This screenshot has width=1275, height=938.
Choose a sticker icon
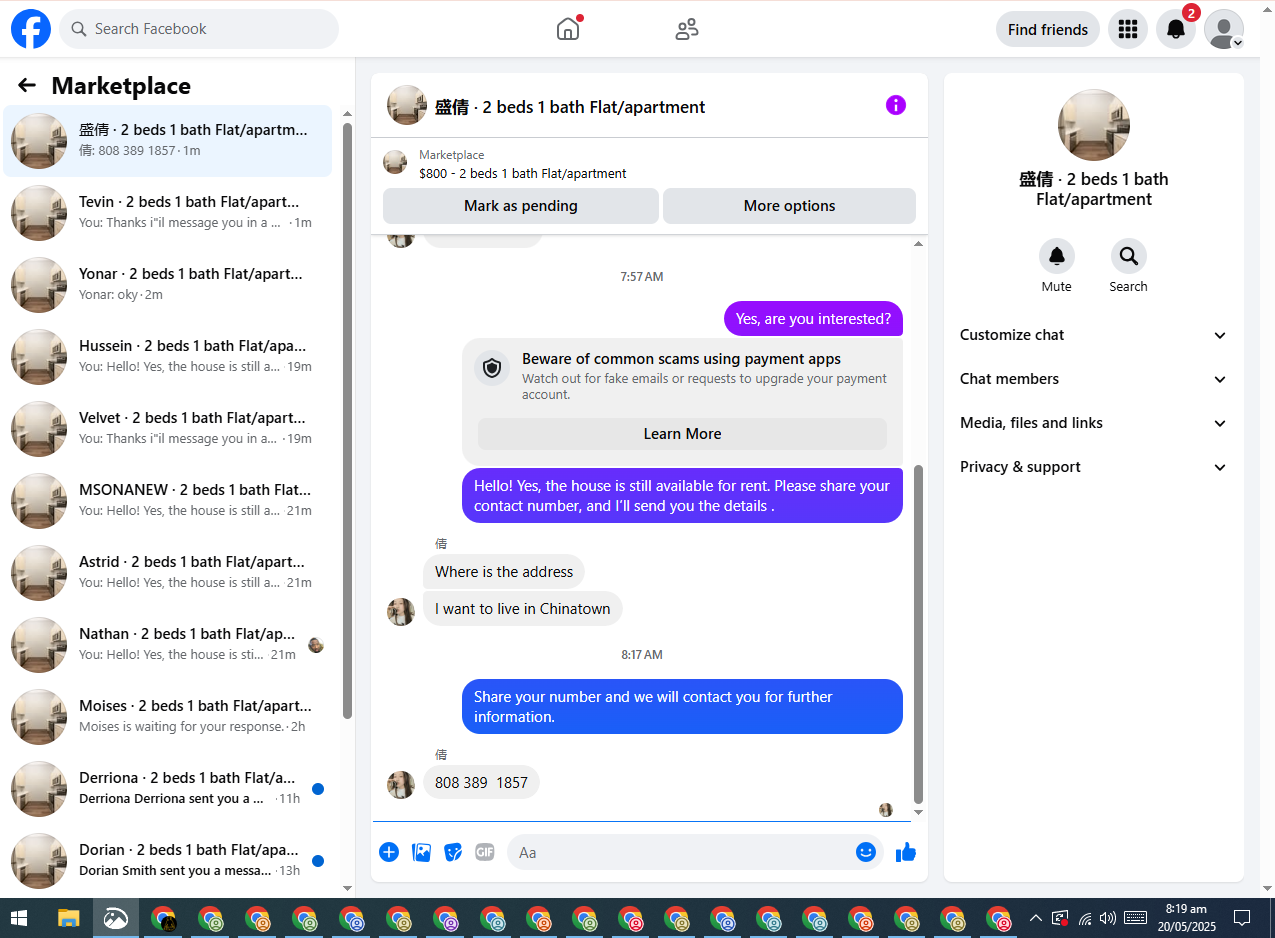(x=453, y=852)
